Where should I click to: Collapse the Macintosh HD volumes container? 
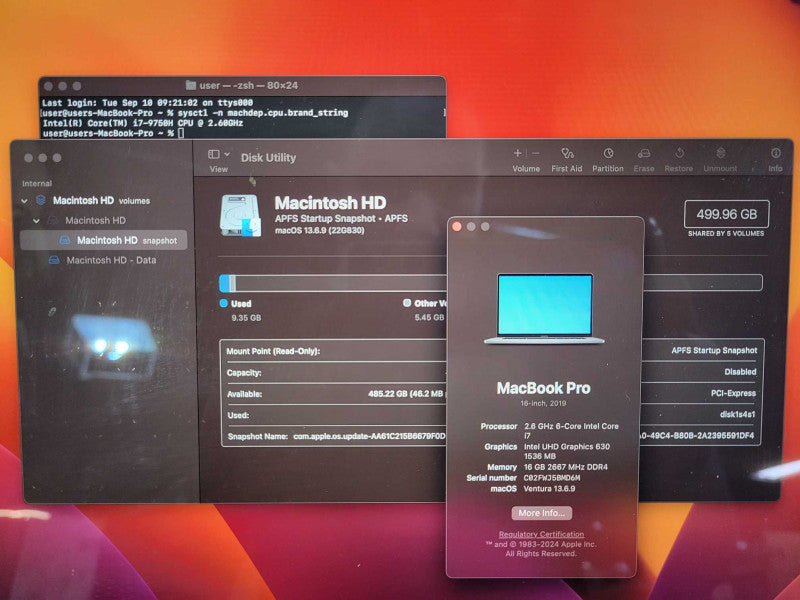(24, 201)
